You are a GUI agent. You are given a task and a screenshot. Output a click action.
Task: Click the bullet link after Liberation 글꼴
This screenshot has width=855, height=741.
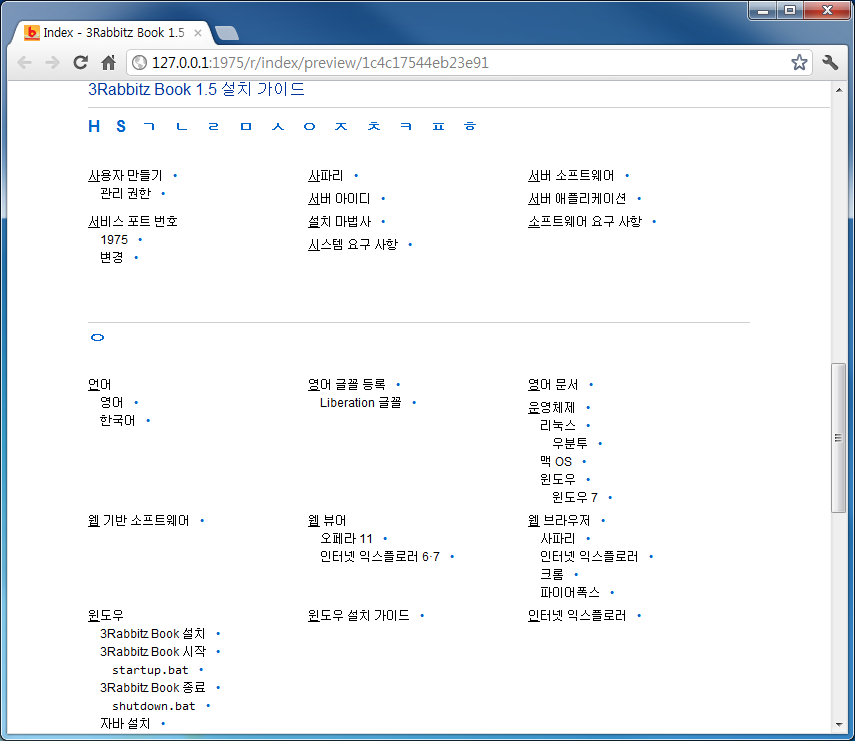(414, 402)
